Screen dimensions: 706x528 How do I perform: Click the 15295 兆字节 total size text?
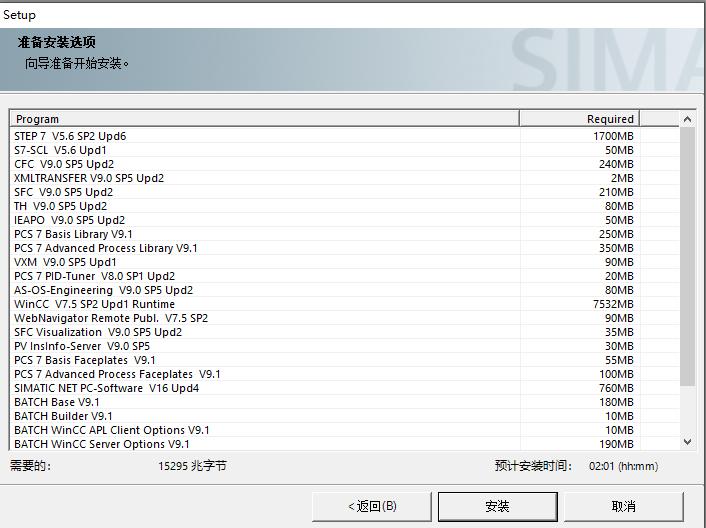click(192, 466)
